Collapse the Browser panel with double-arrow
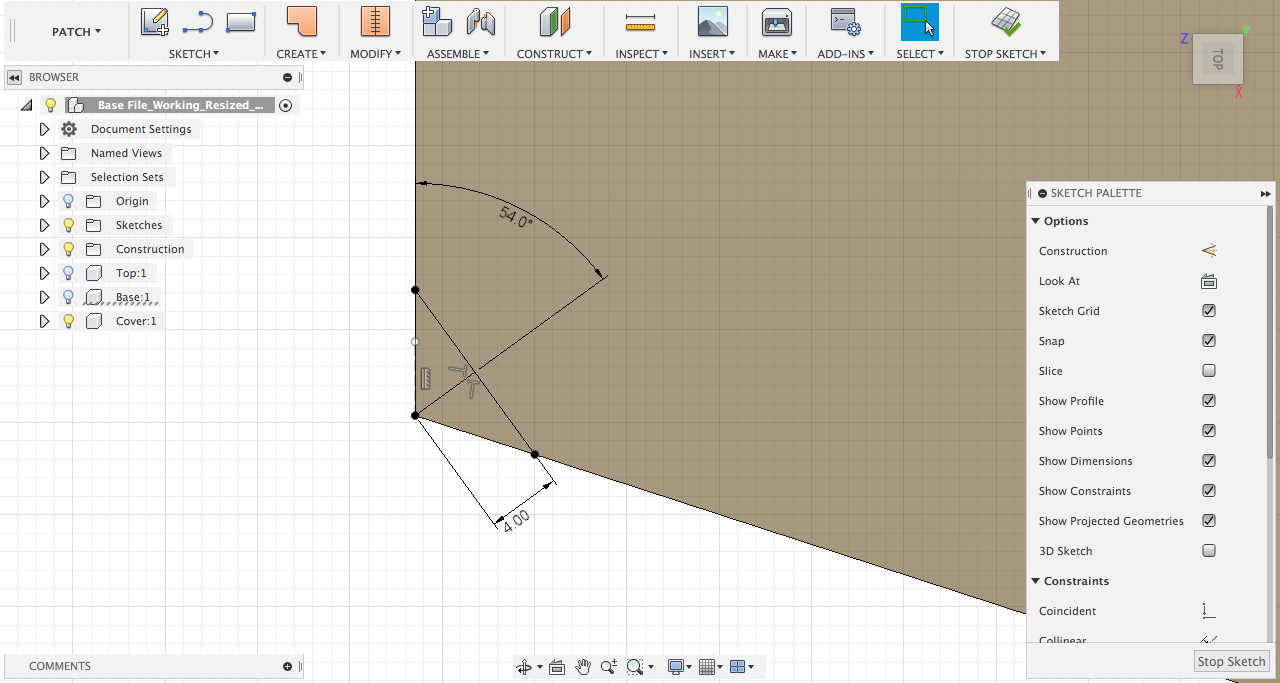The width and height of the screenshot is (1280, 683). click(x=14, y=77)
